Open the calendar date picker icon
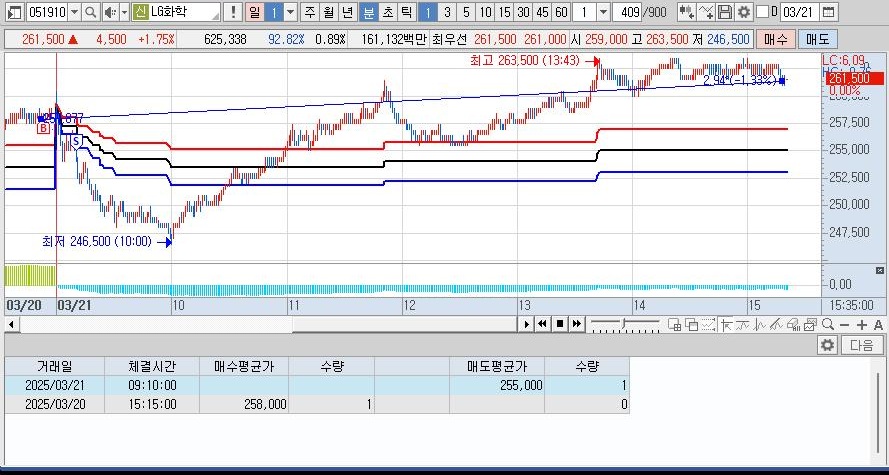Screen dimensions: 889x475 coord(828,12)
